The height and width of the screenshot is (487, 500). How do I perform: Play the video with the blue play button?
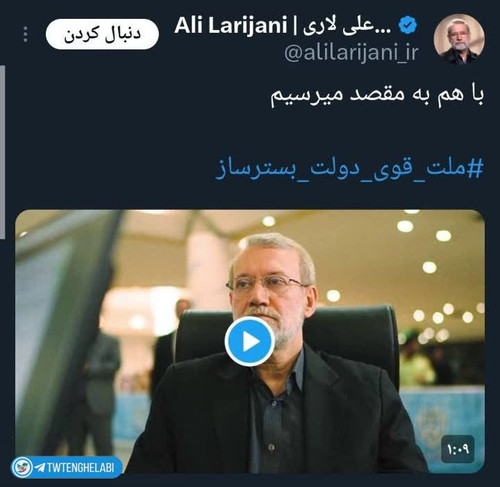click(x=250, y=342)
